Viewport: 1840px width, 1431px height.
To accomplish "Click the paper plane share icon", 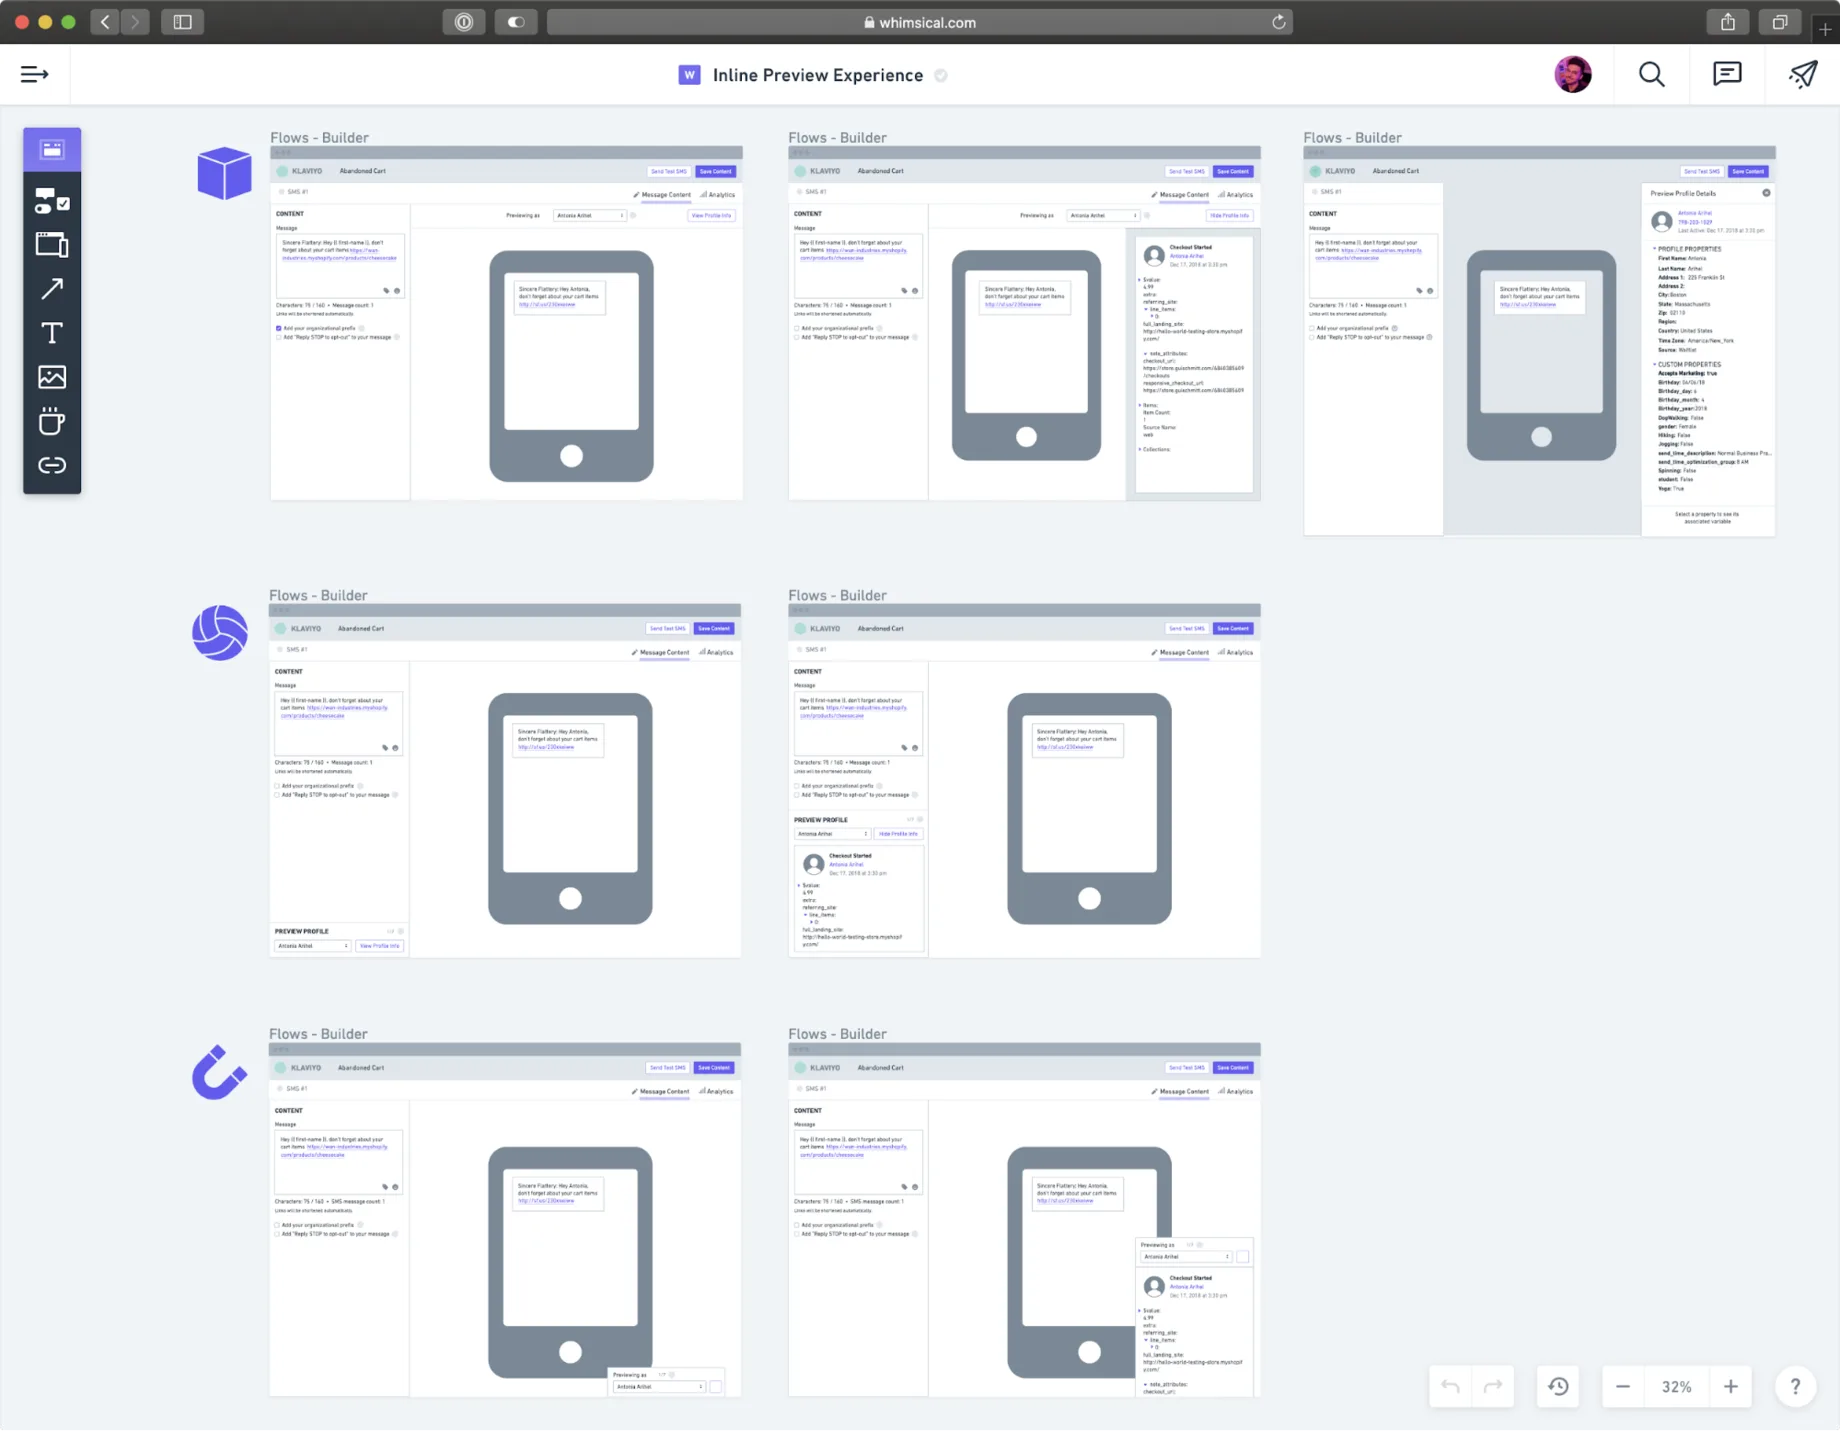I will pyautogui.click(x=1803, y=74).
